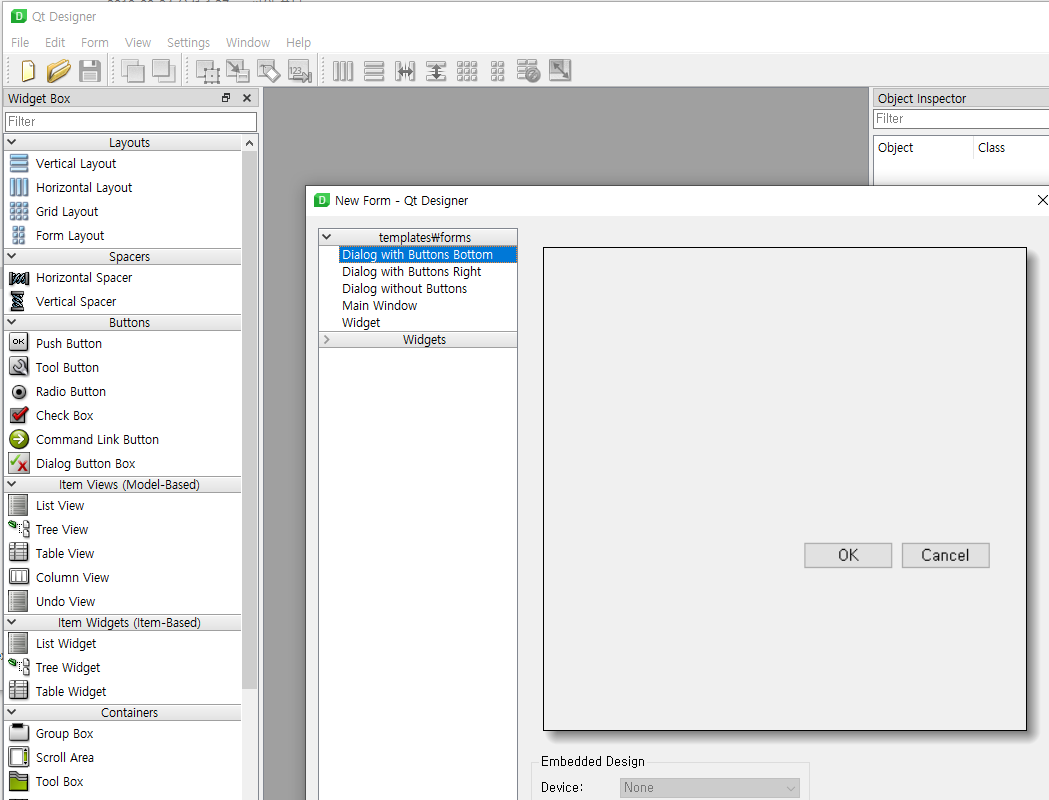Activate the Edit Signals/Slots mode icon
Image resolution: width=1049 pixels, height=800 pixels.
pos(237,70)
